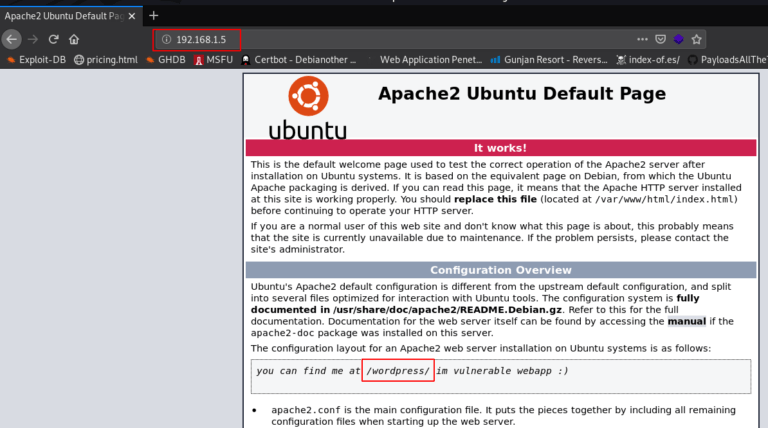The height and width of the screenshot is (428, 768).
Task: Open the Exploit-DB bookmark
Action: pyautogui.click(x=35, y=60)
